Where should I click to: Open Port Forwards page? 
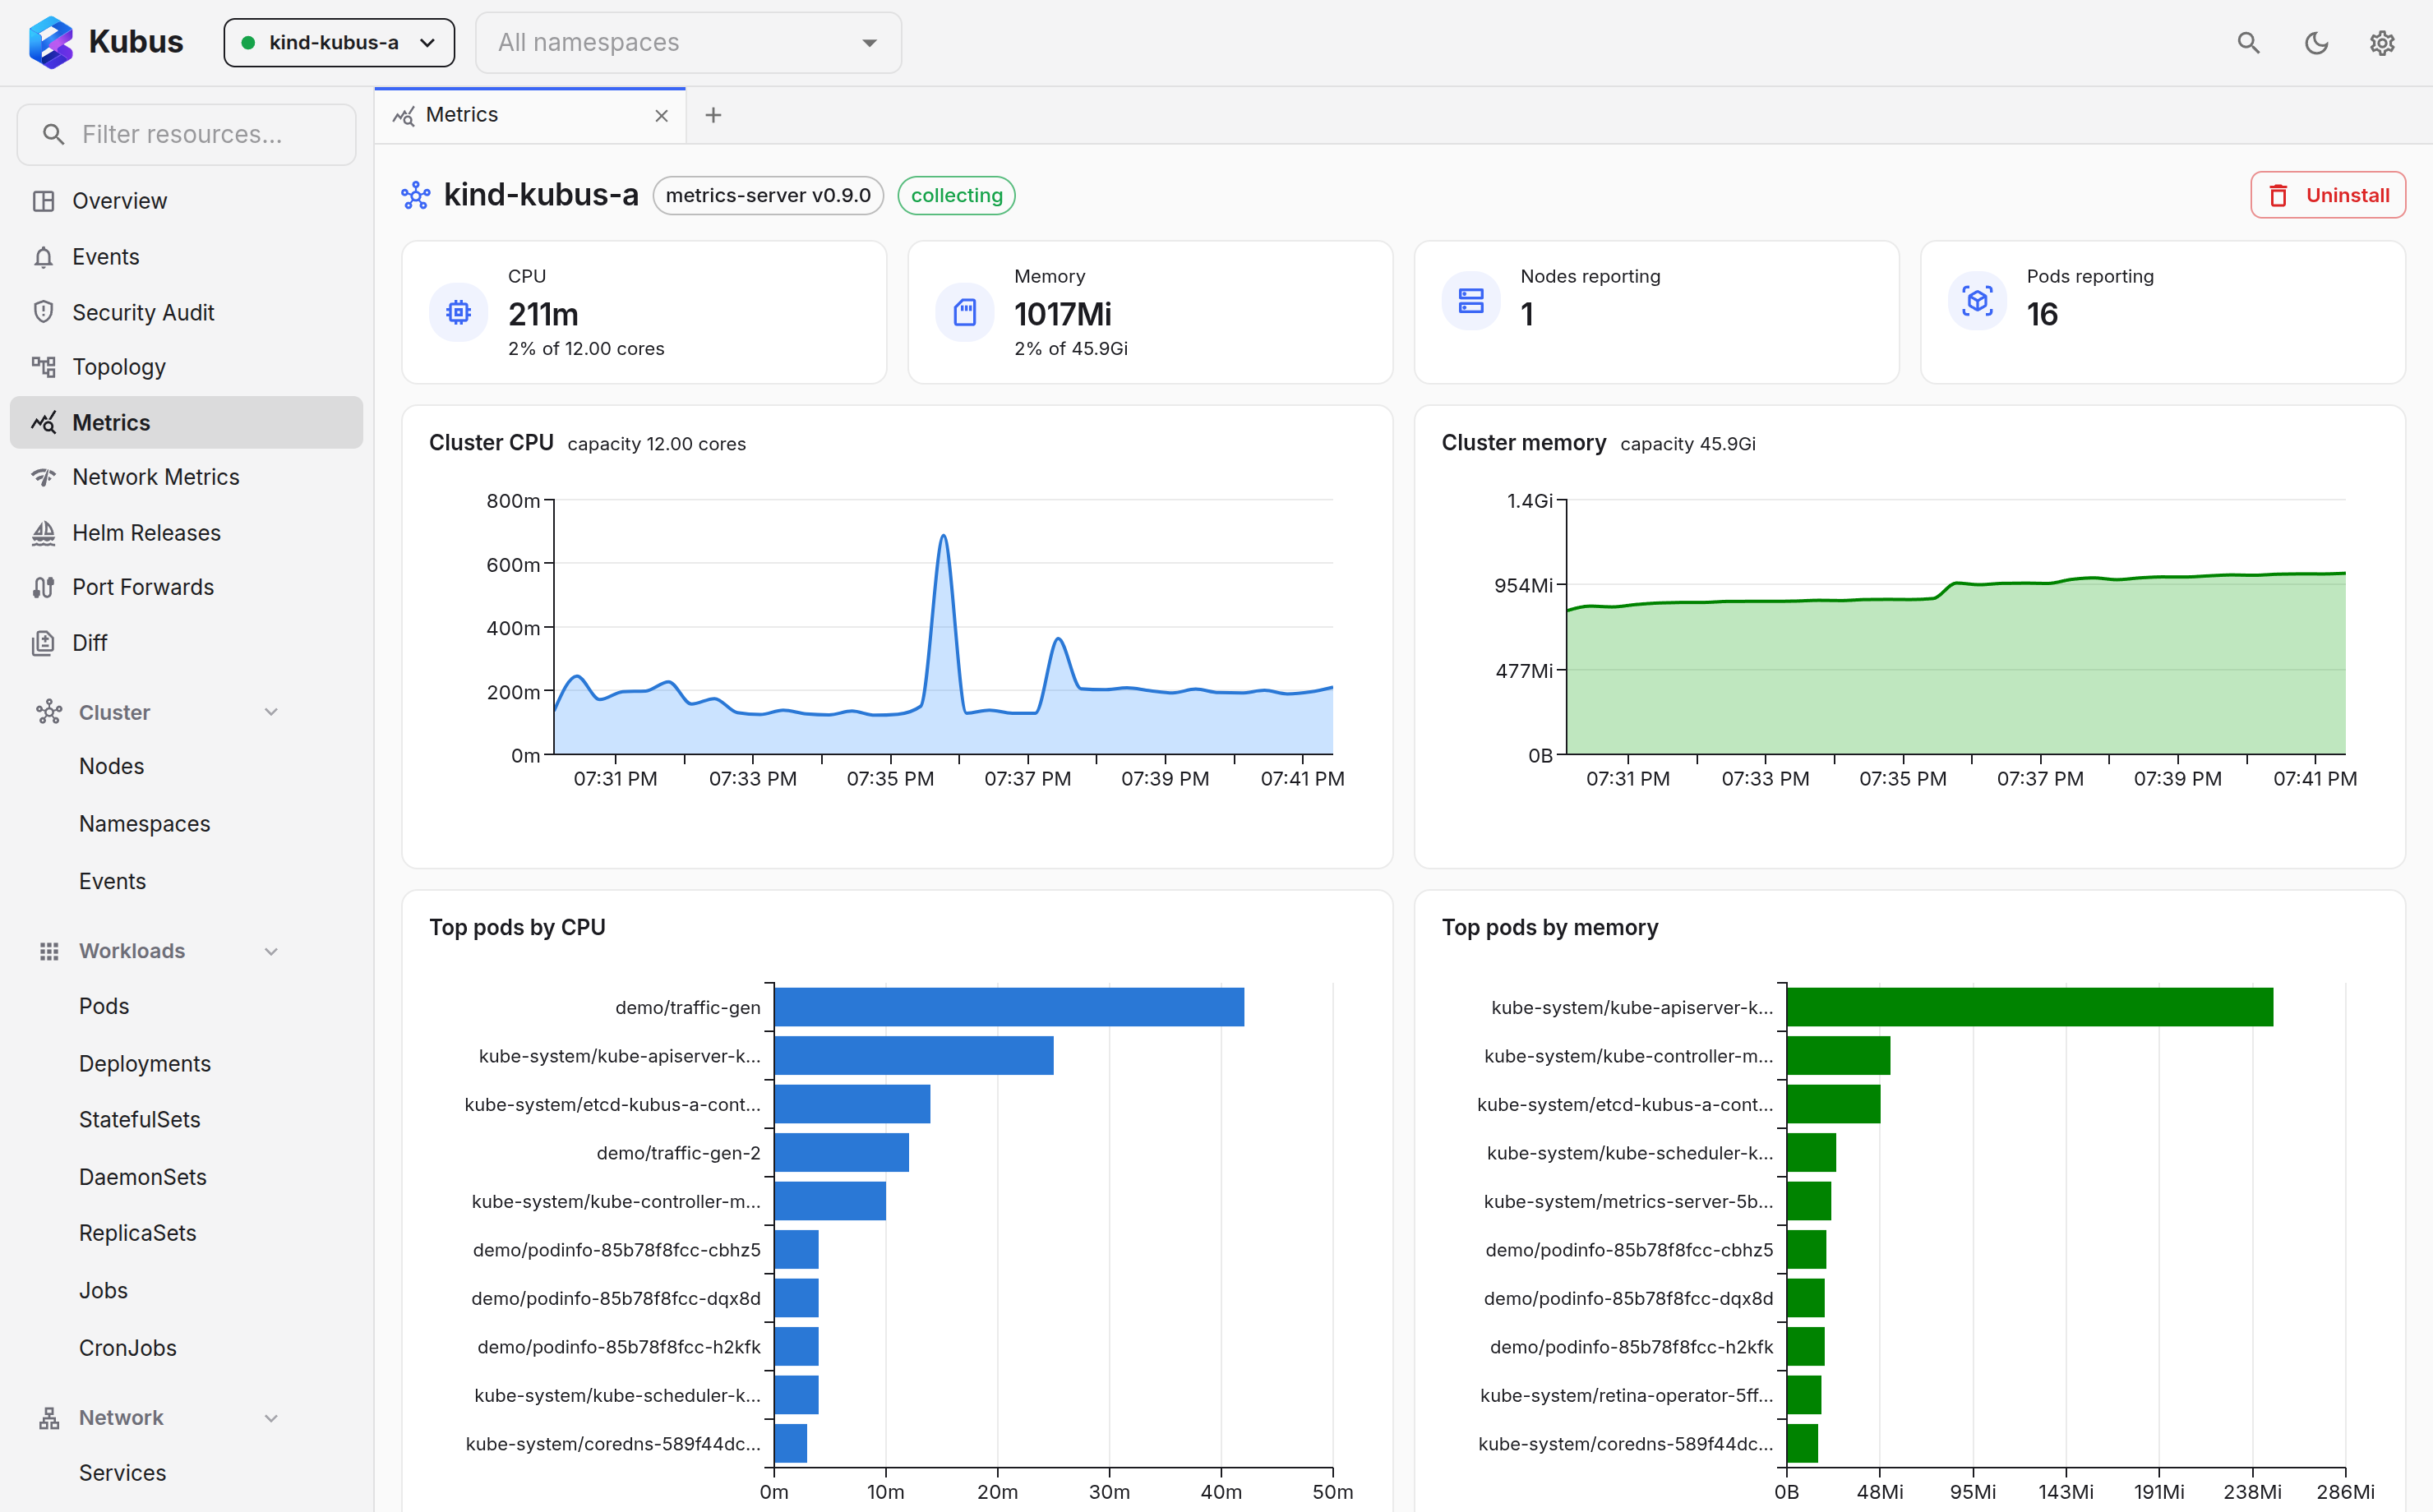(x=186, y=587)
